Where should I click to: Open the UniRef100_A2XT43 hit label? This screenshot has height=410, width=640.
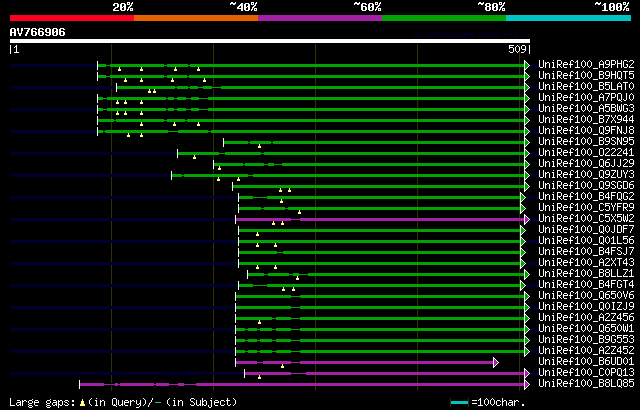tap(586, 263)
